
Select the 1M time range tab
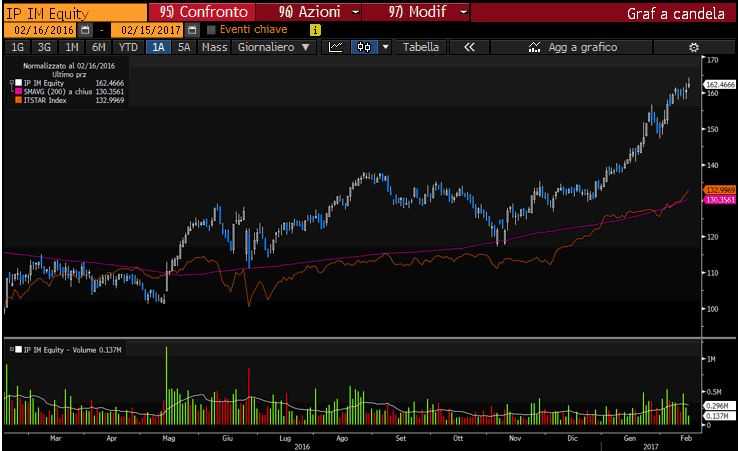tap(72, 47)
